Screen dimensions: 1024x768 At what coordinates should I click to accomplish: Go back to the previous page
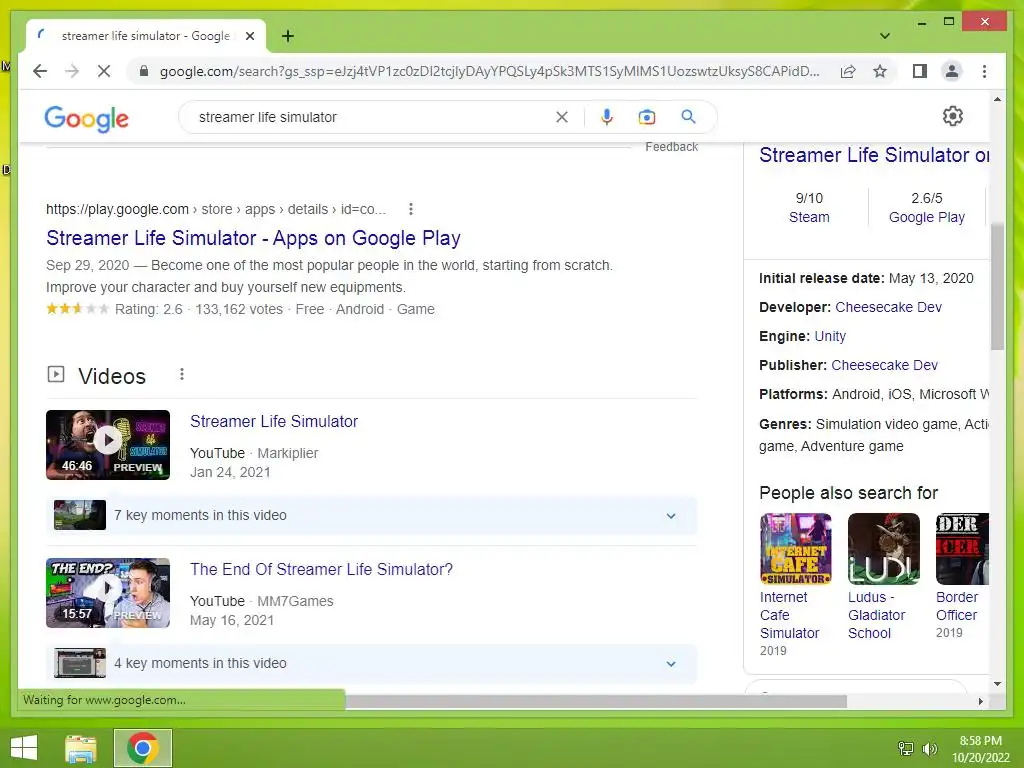click(x=40, y=71)
